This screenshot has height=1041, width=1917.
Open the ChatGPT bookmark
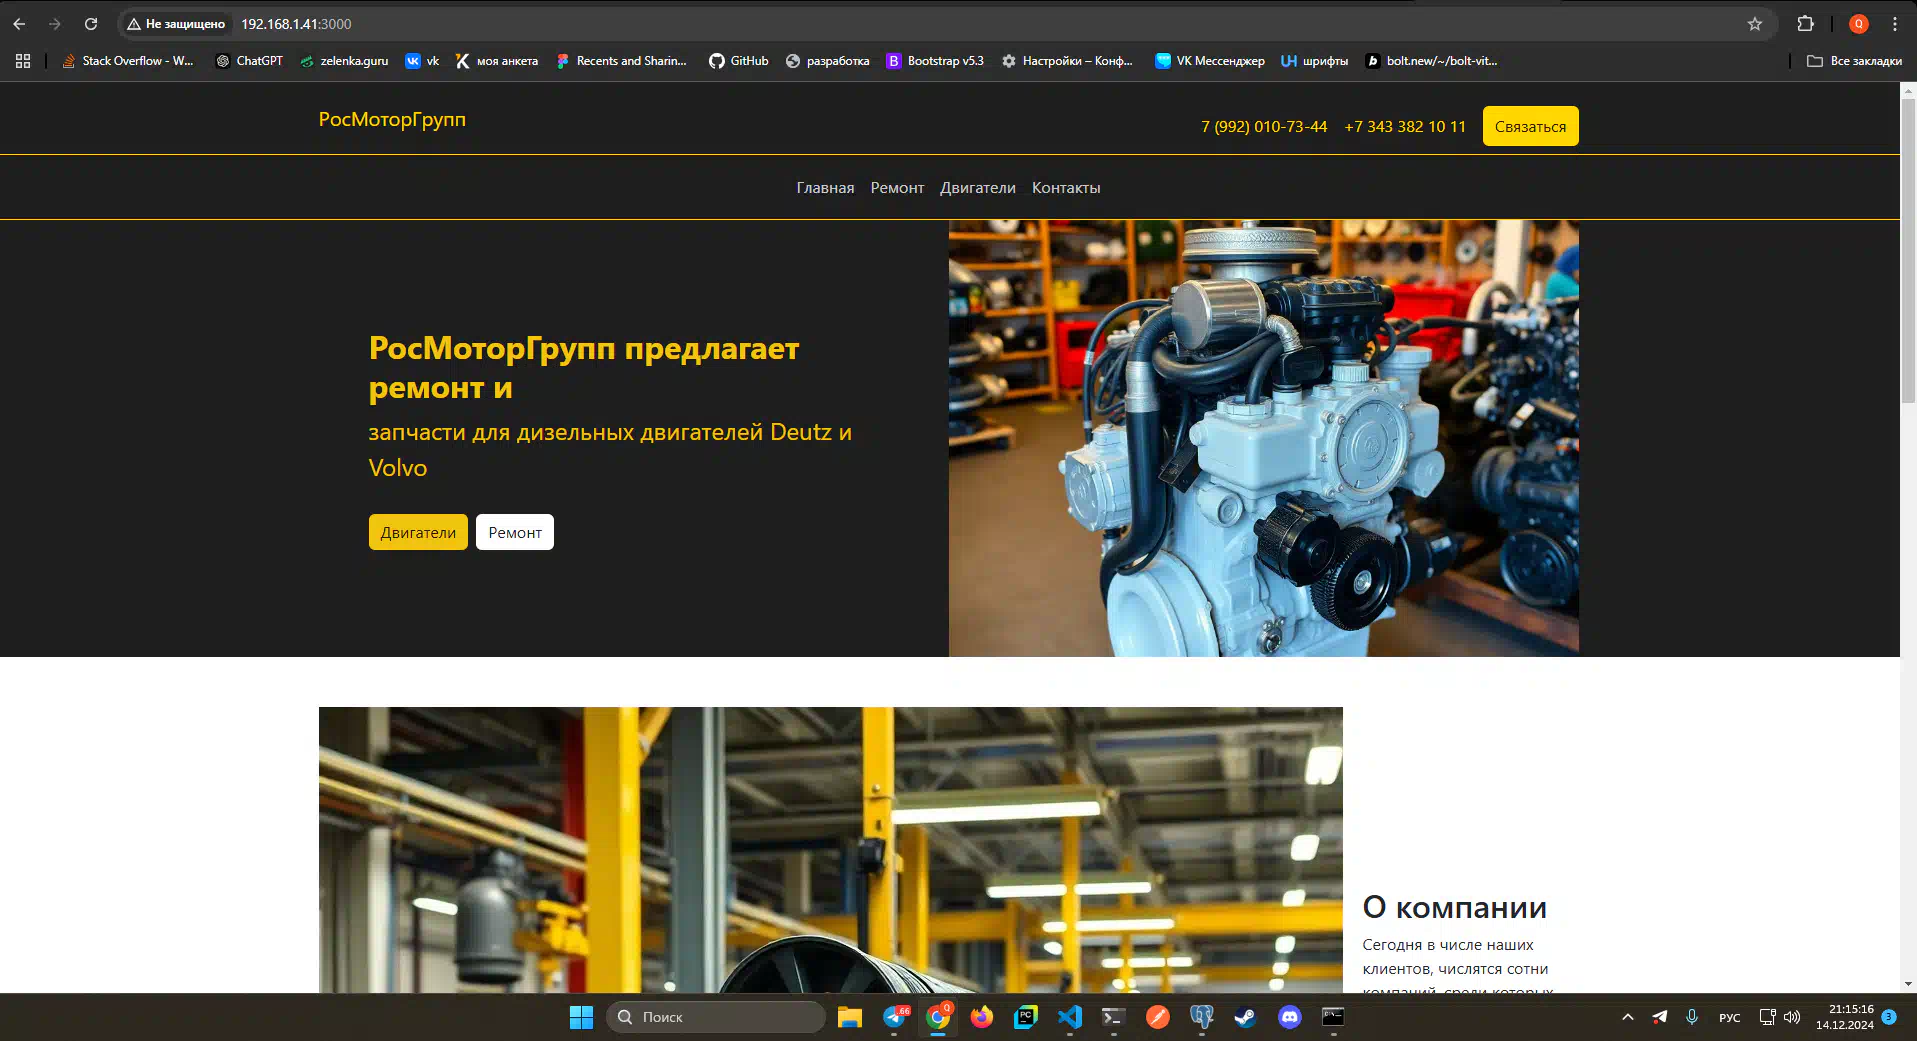249,61
